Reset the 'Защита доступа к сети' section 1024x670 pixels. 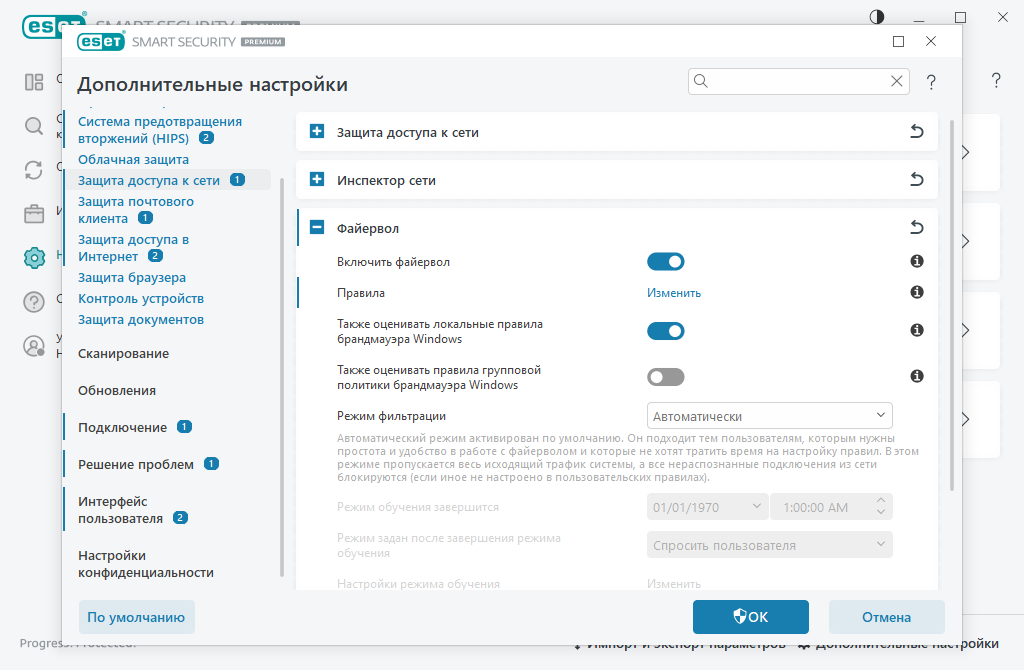point(917,131)
